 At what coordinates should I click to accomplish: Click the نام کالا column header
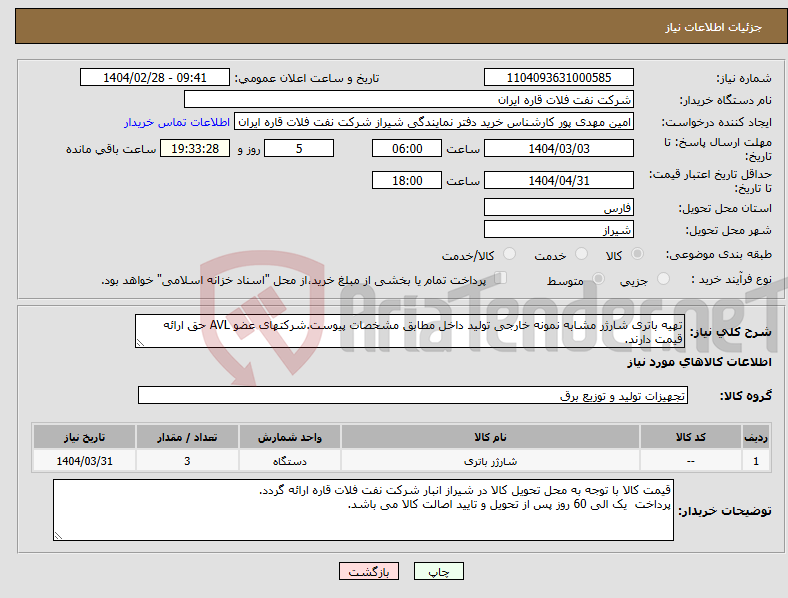click(490, 437)
